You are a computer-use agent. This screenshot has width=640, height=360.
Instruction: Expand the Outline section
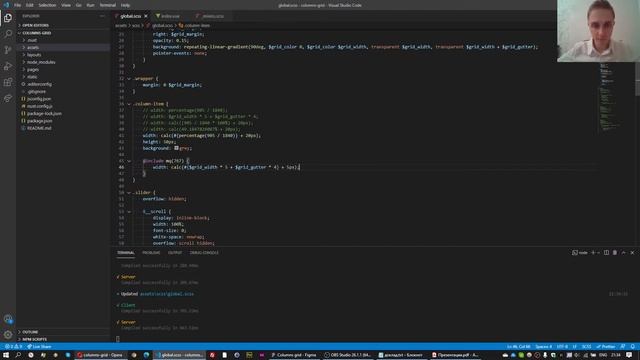coord(63,332)
